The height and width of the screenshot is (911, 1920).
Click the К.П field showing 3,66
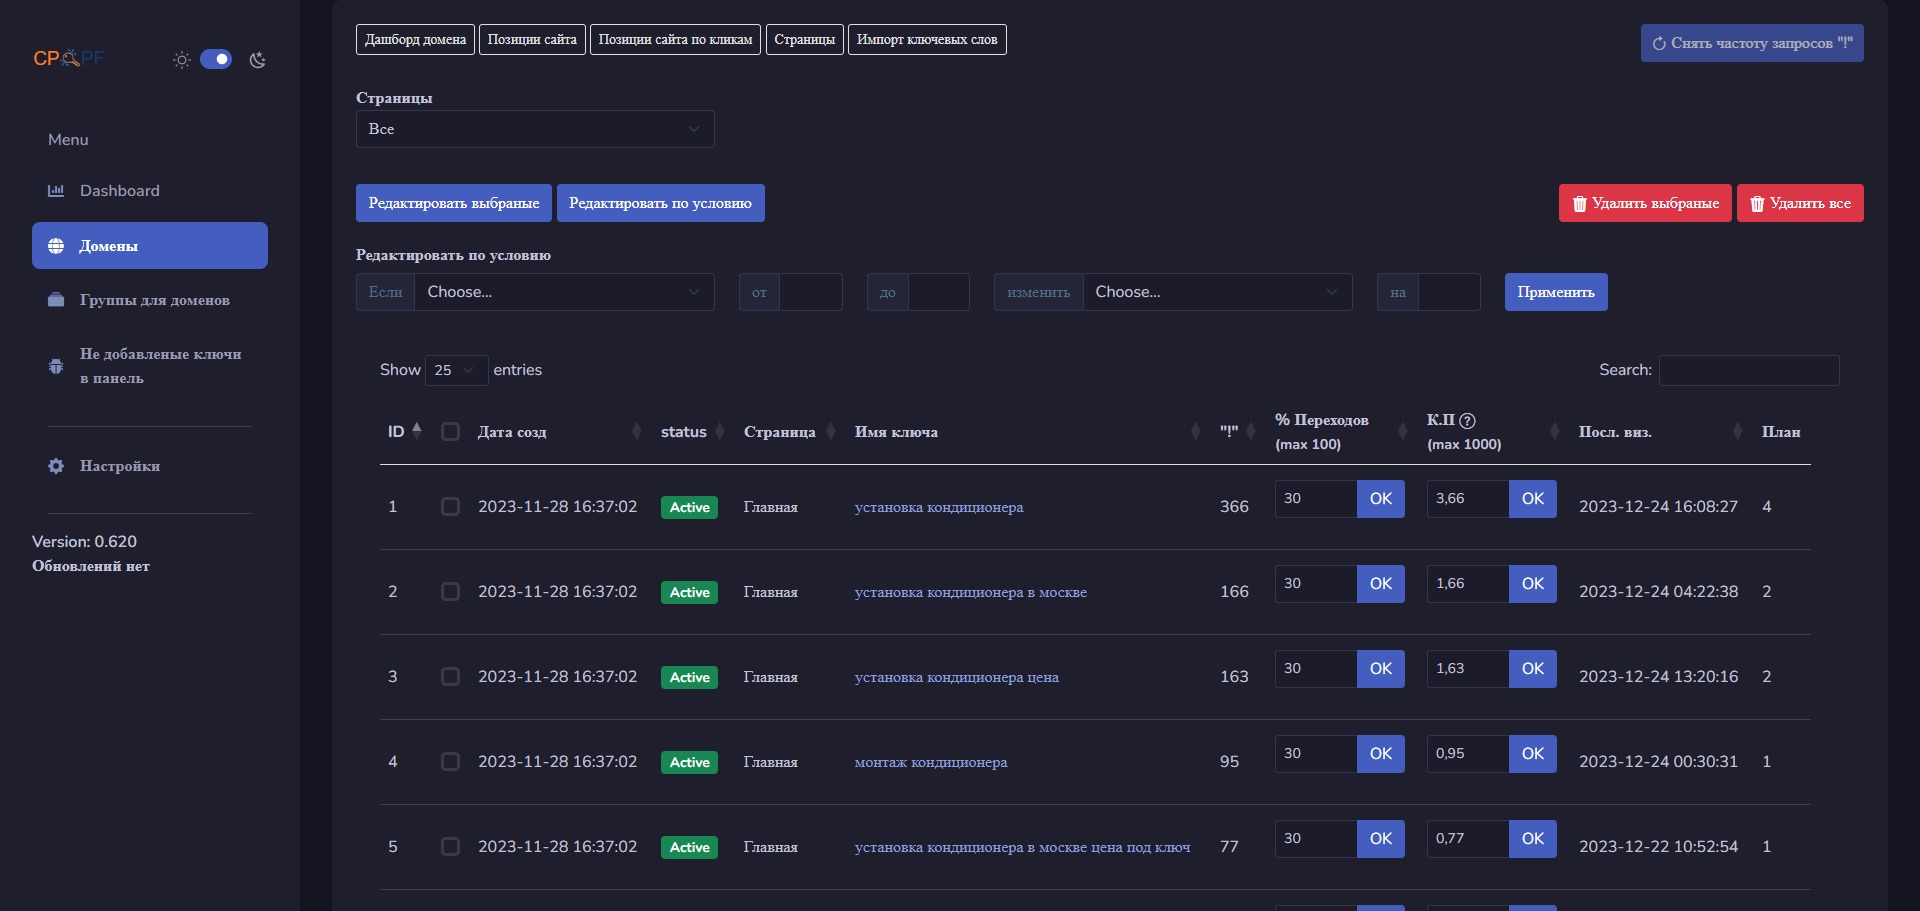click(x=1468, y=499)
